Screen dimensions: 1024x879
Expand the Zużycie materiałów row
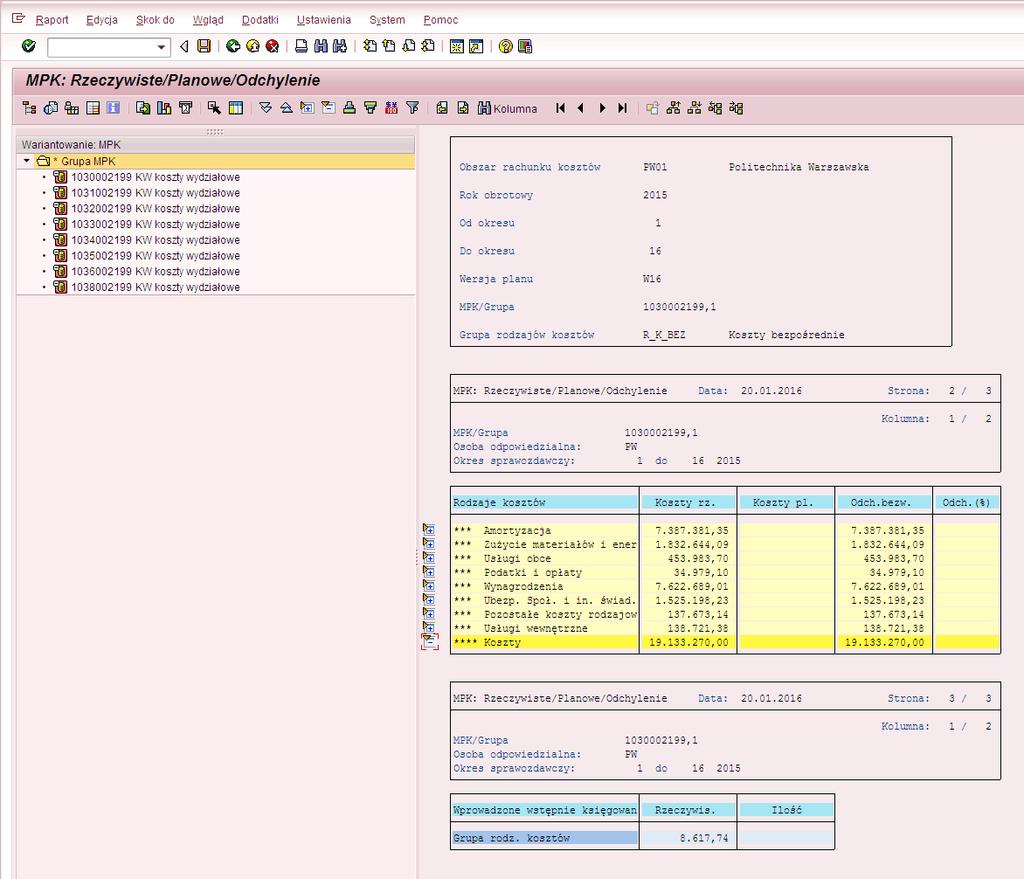pos(429,543)
